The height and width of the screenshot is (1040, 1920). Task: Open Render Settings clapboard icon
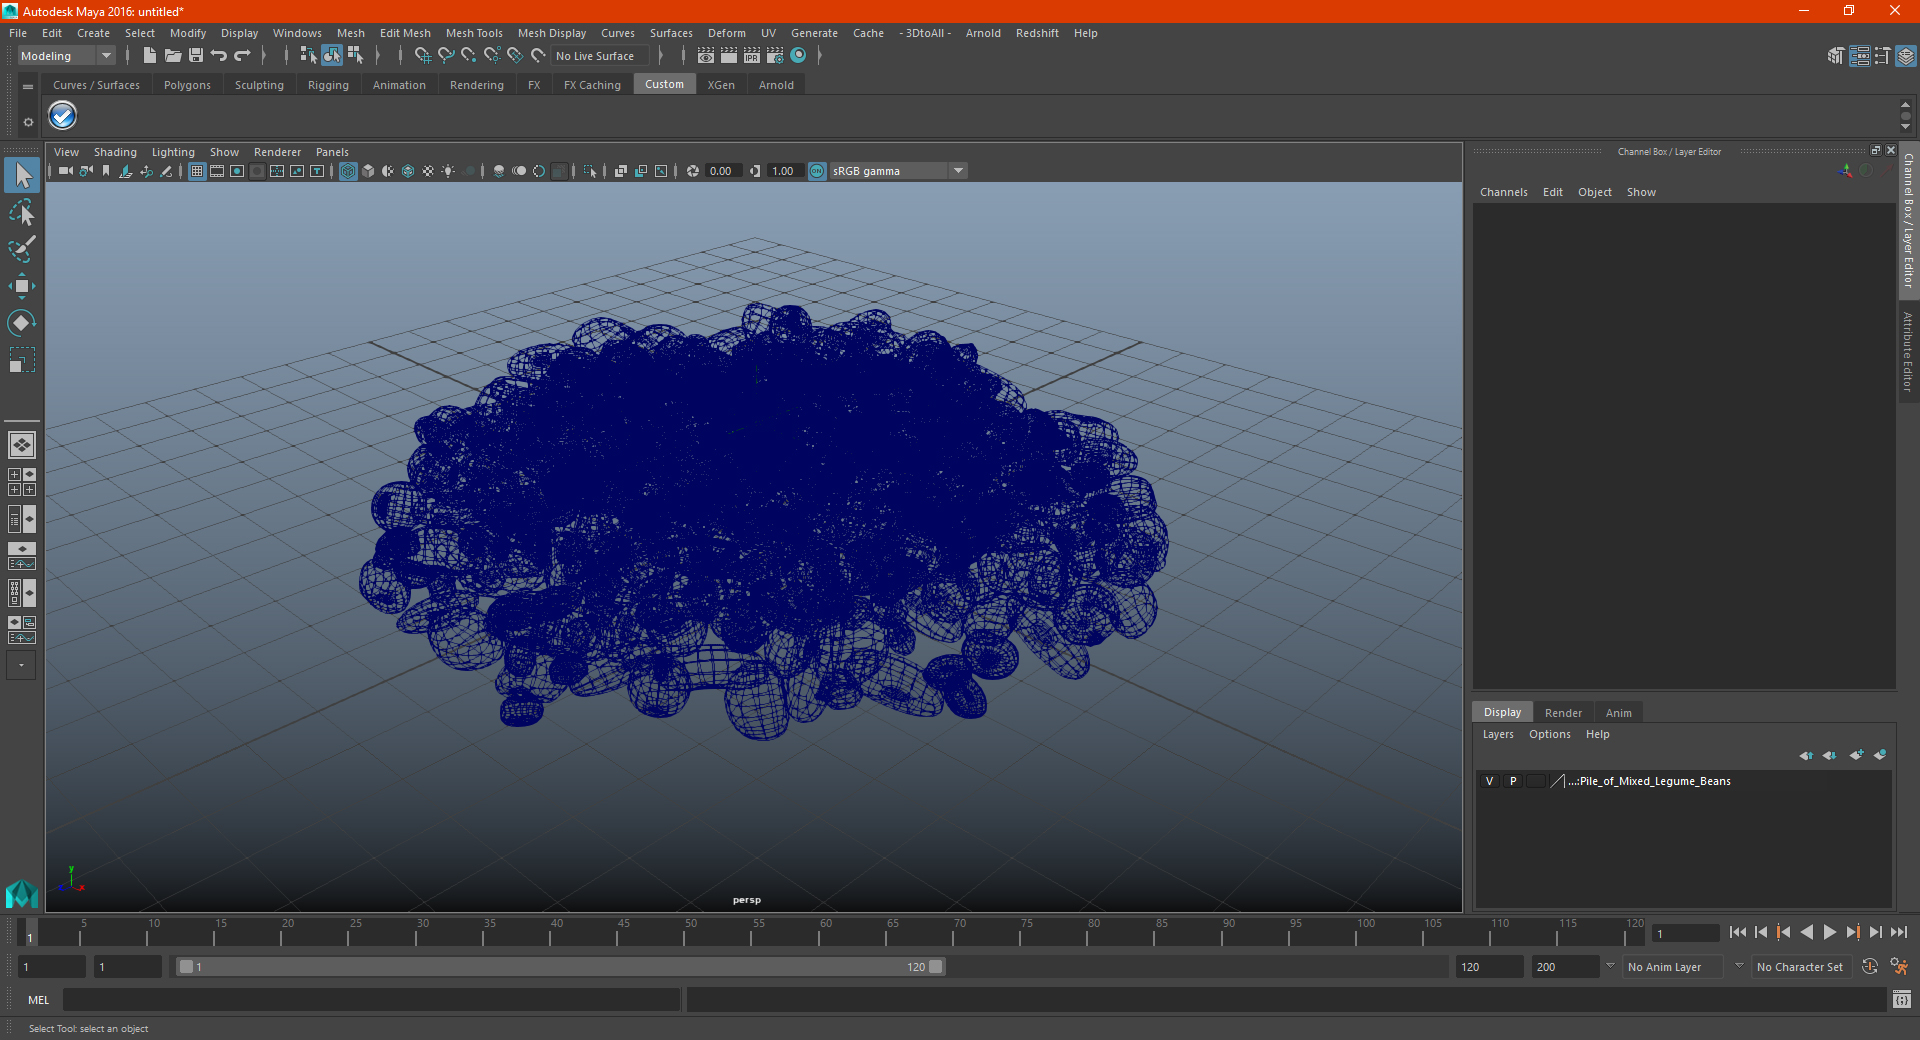pyautogui.click(x=775, y=56)
